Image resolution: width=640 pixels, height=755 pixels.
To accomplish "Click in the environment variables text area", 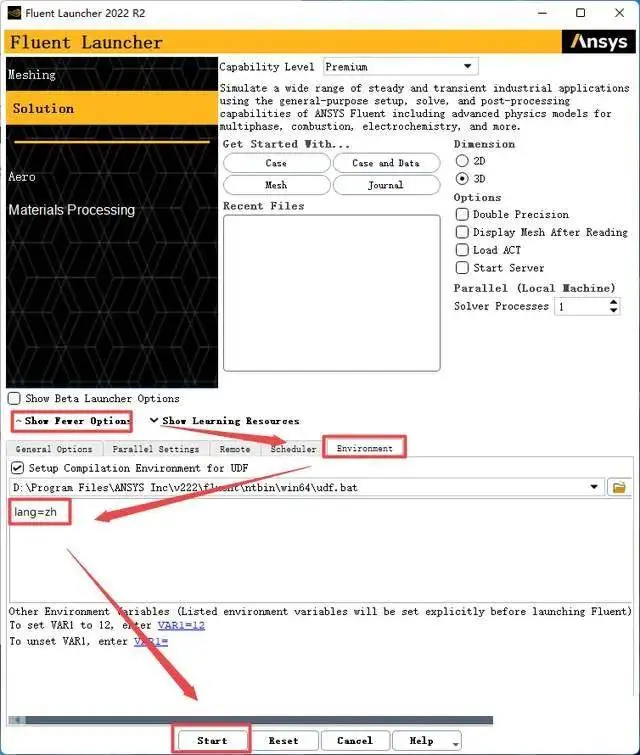I will [x=320, y=550].
